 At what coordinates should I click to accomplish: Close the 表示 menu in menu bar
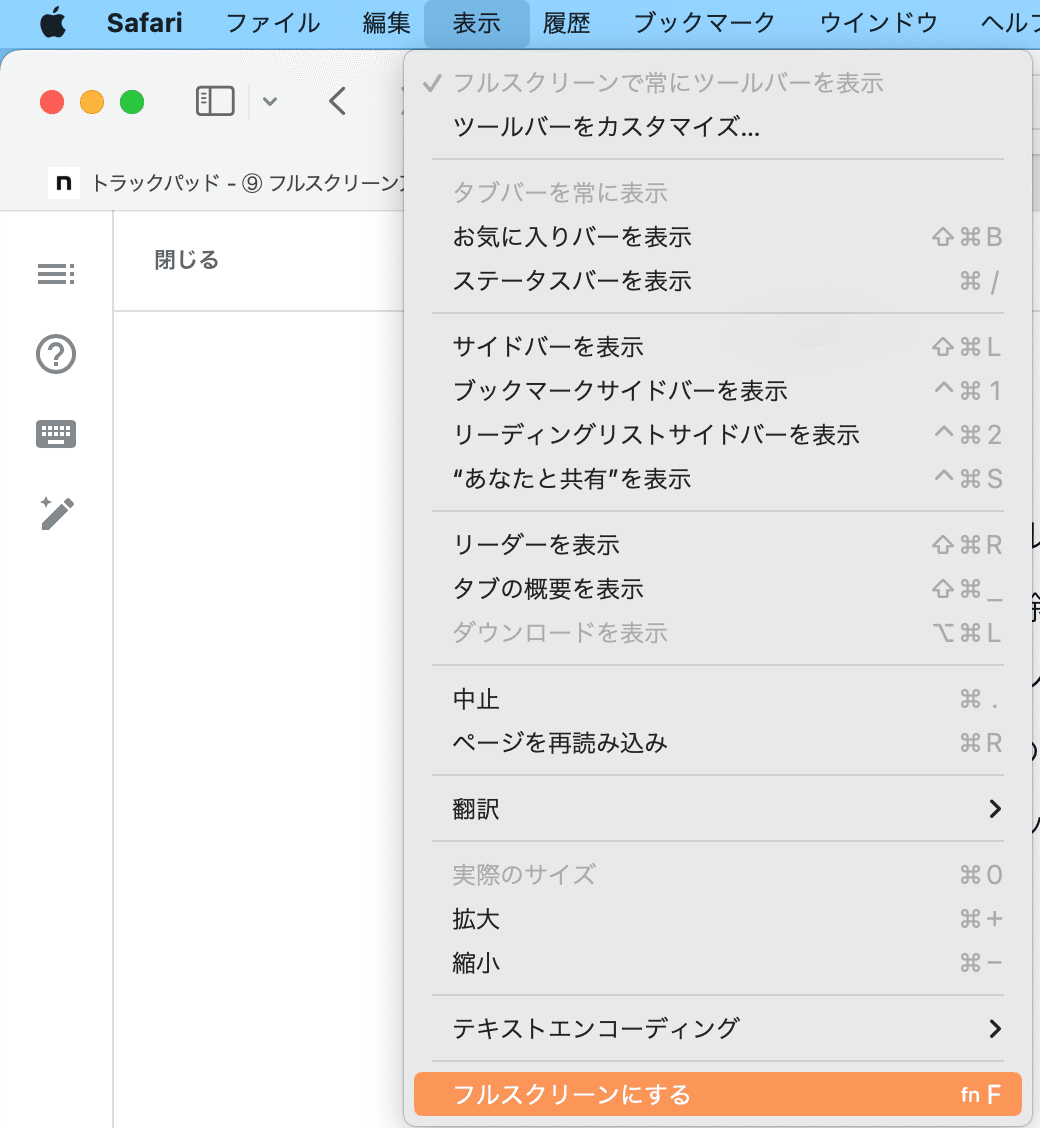pos(476,23)
